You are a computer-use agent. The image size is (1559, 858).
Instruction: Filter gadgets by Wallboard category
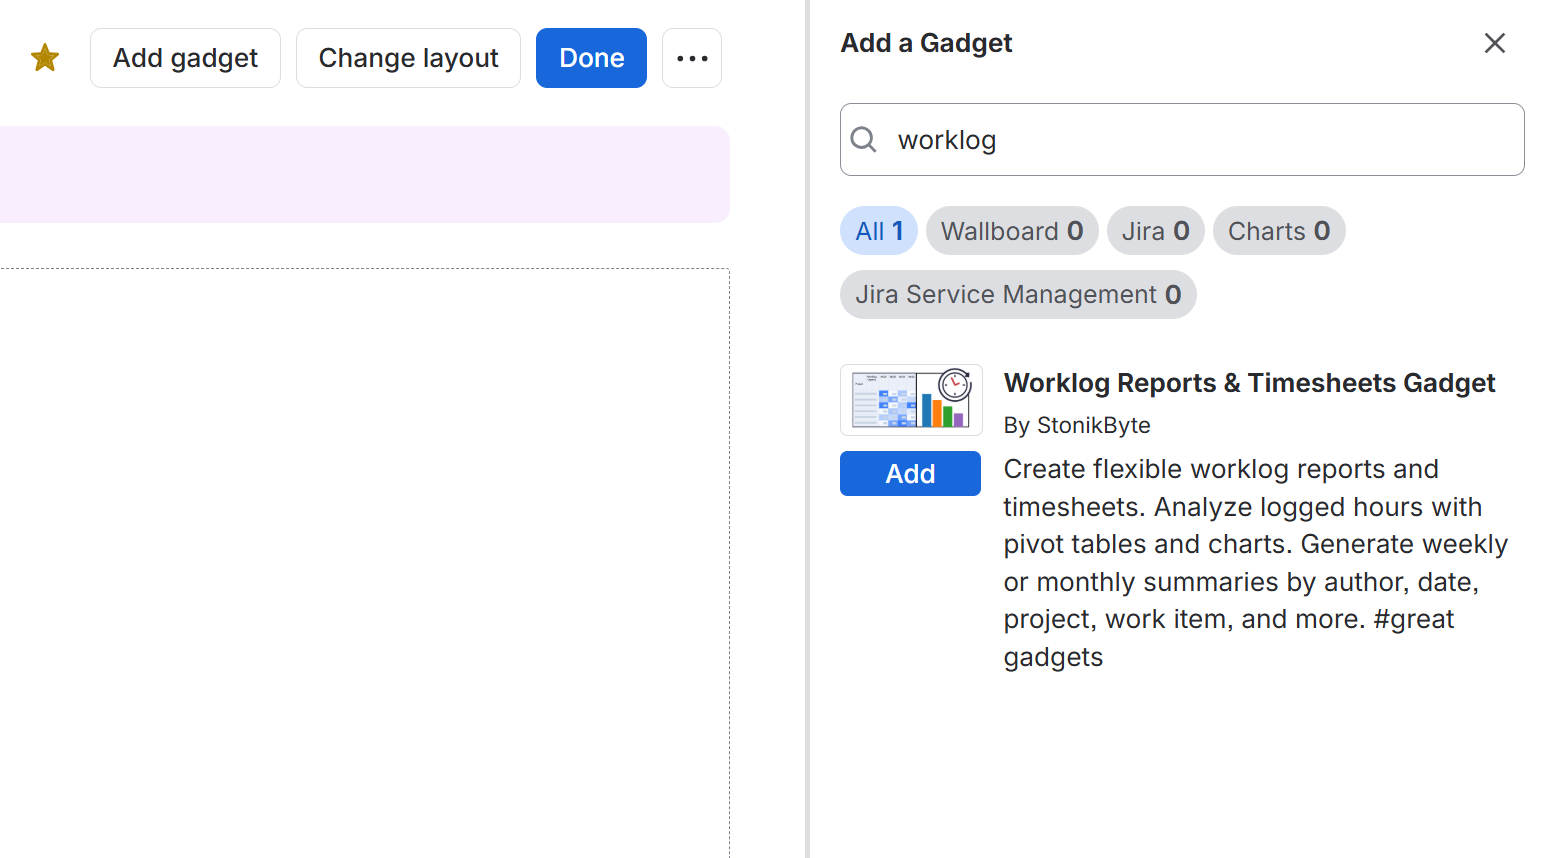click(1012, 231)
